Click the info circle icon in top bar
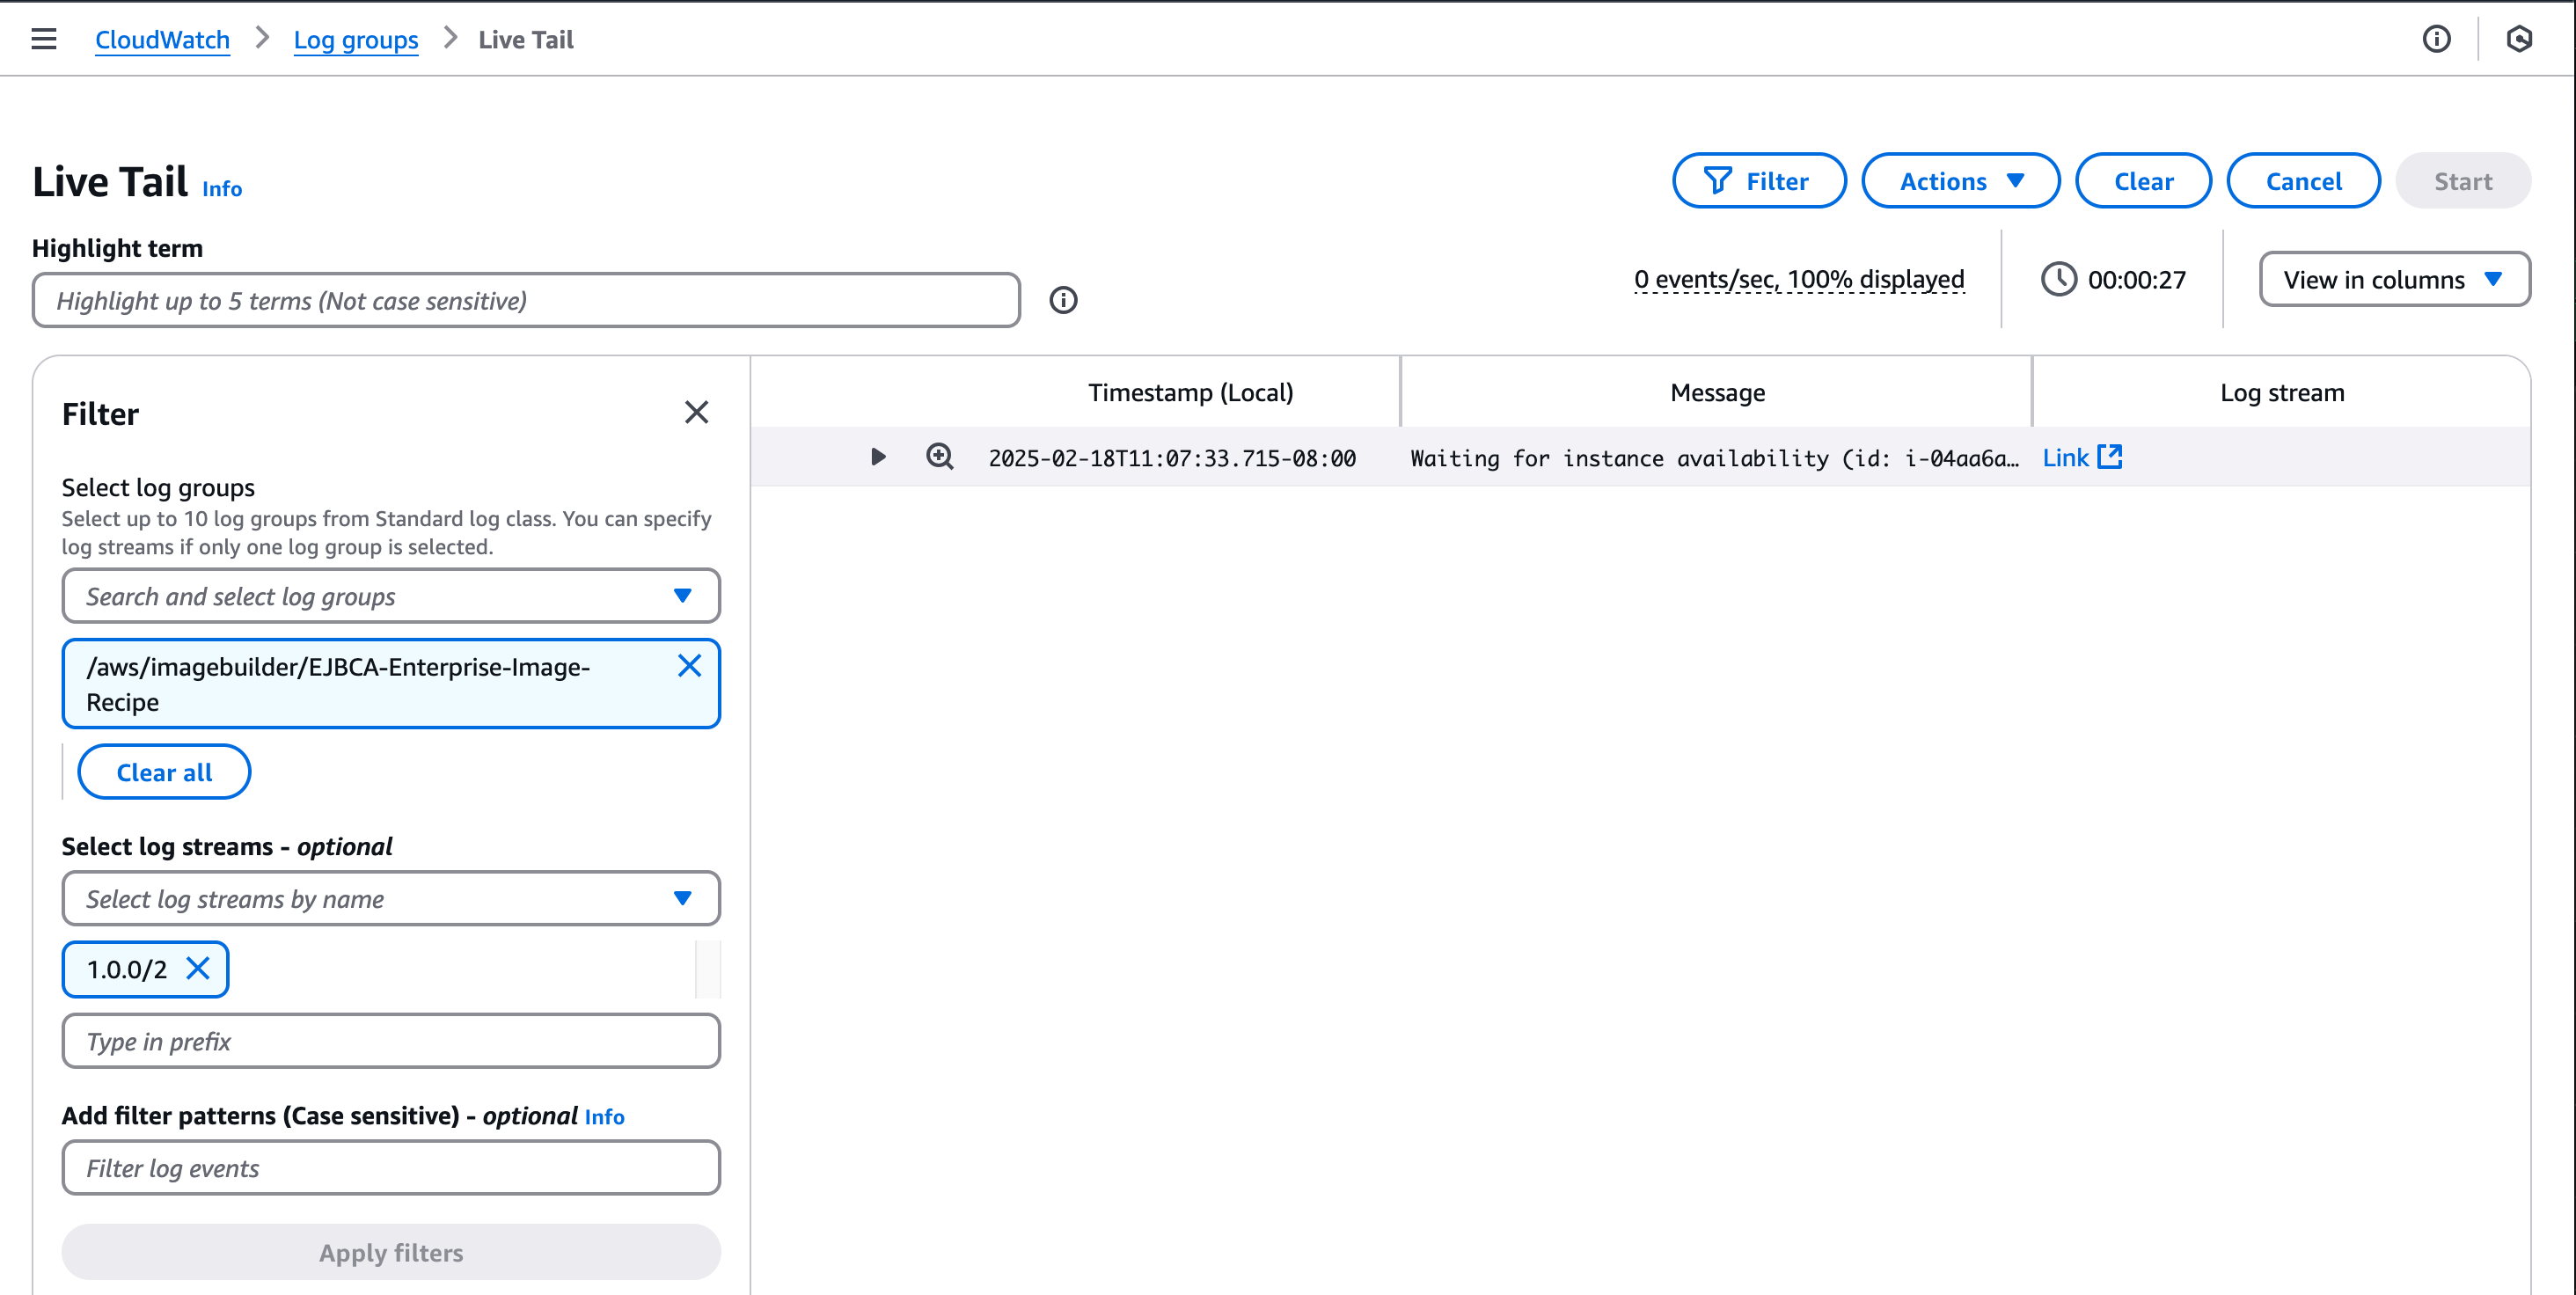2576x1295 pixels. (2436, 39)
